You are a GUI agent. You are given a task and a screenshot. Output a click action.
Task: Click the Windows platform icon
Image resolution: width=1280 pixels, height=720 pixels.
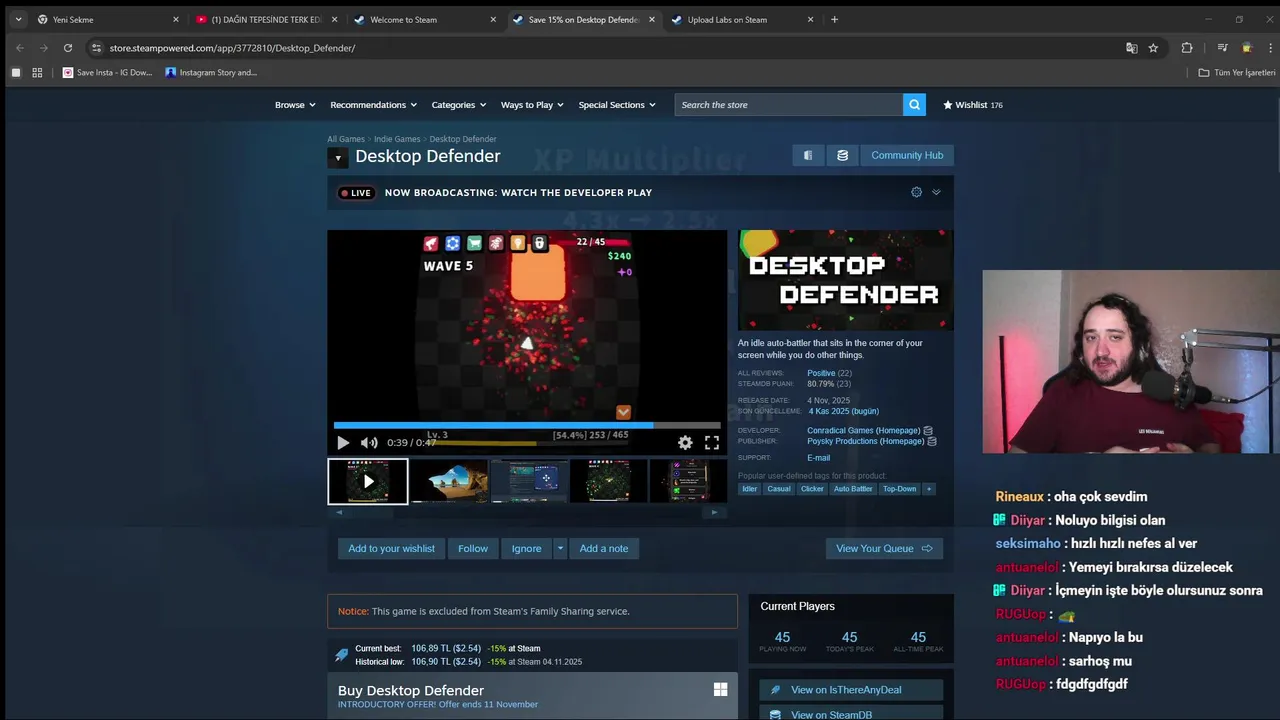point(720,689)
